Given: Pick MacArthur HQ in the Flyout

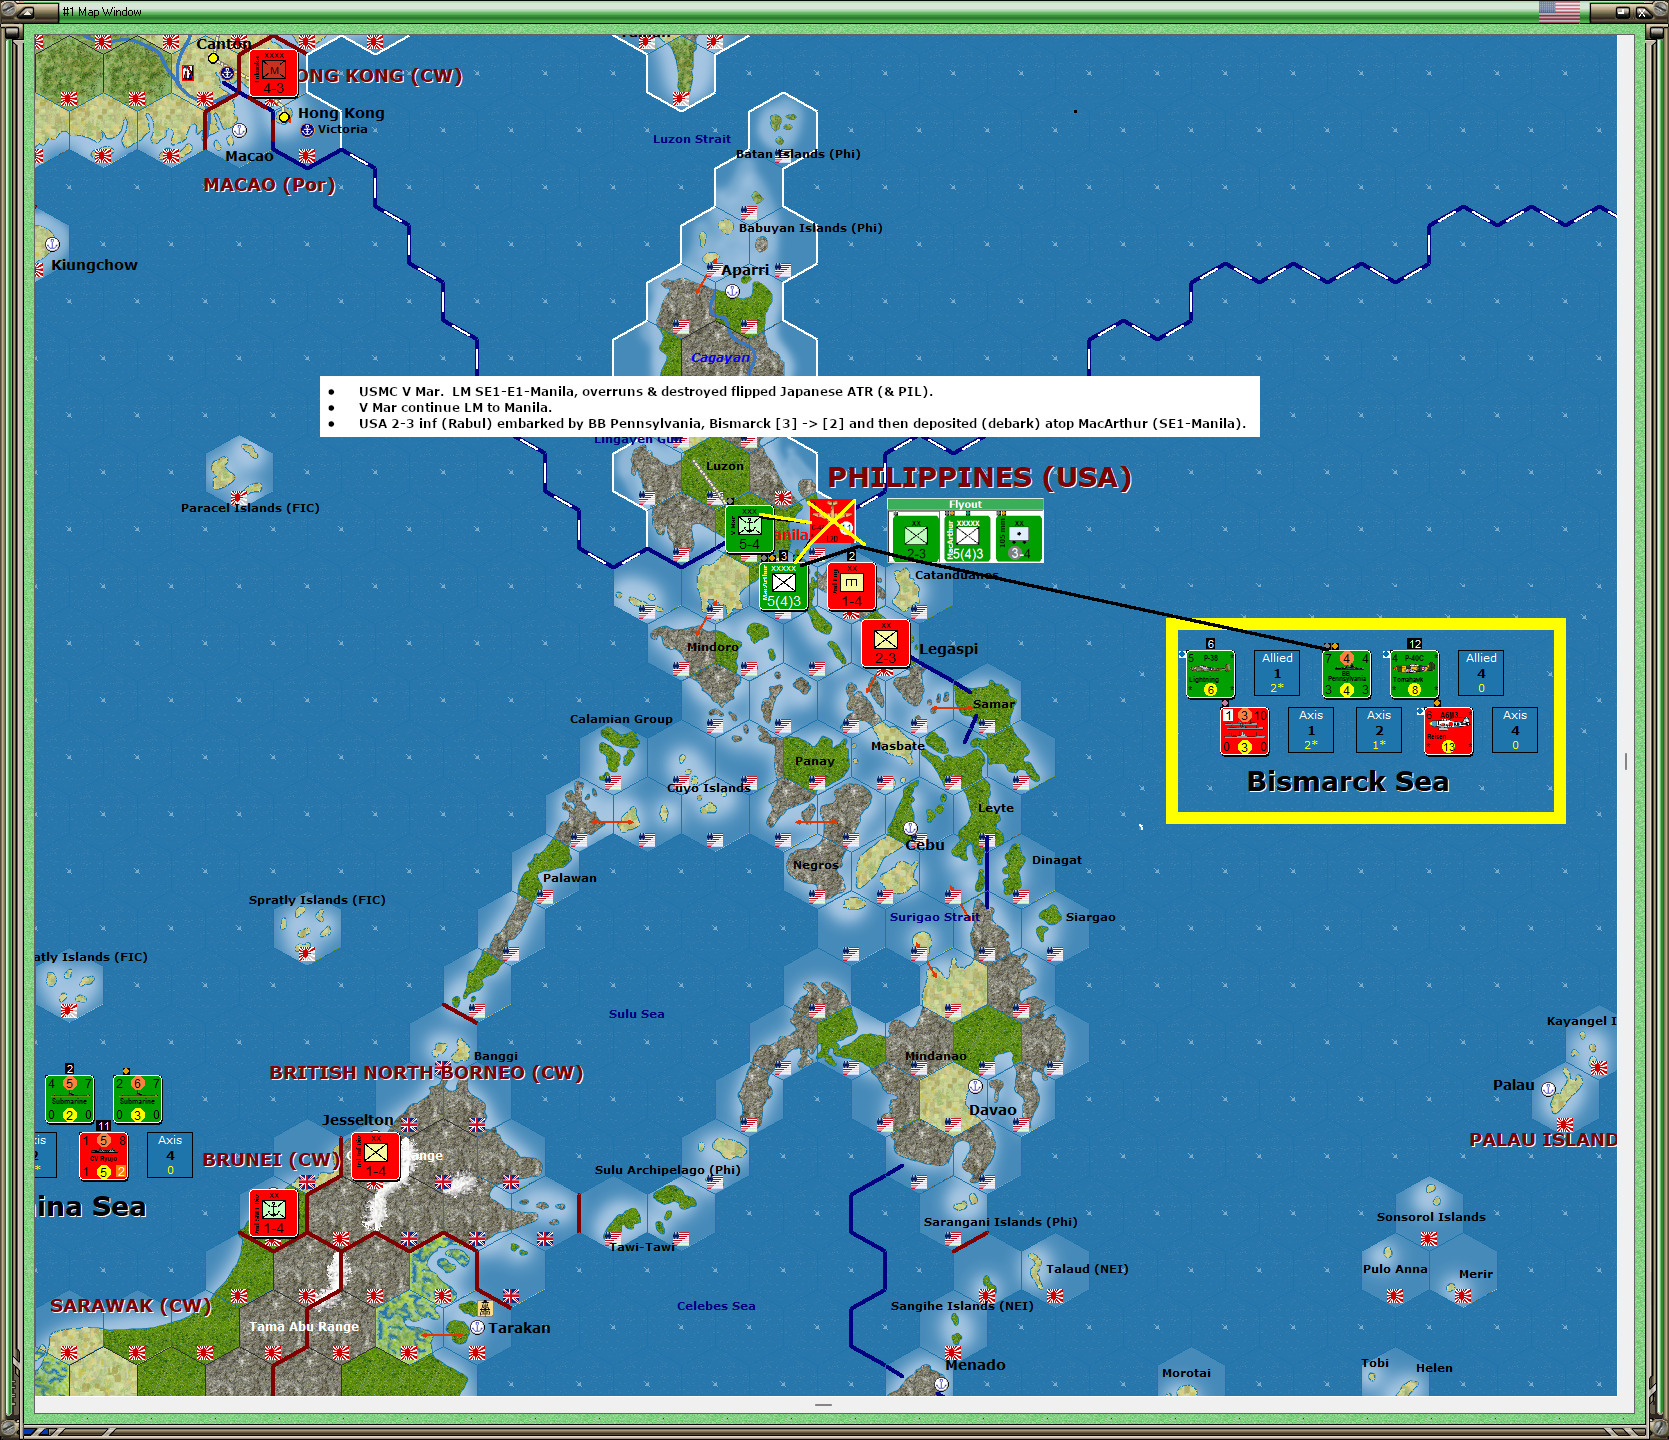Looking at the screenshot, I should coord(967,538).
